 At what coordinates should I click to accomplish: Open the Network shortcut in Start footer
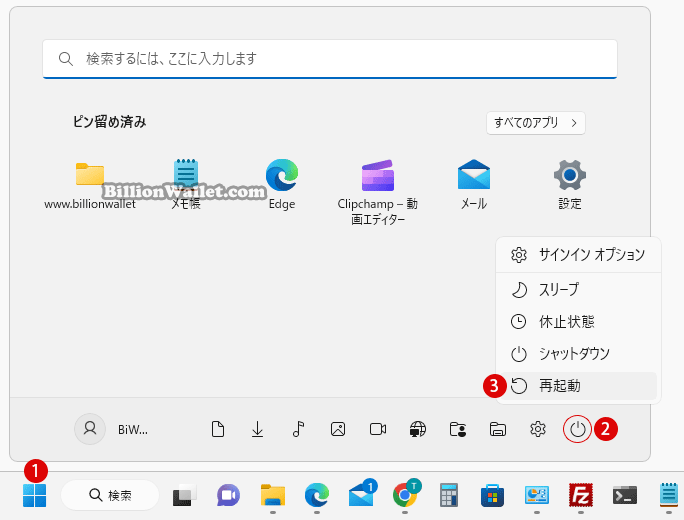click(418, 429)
